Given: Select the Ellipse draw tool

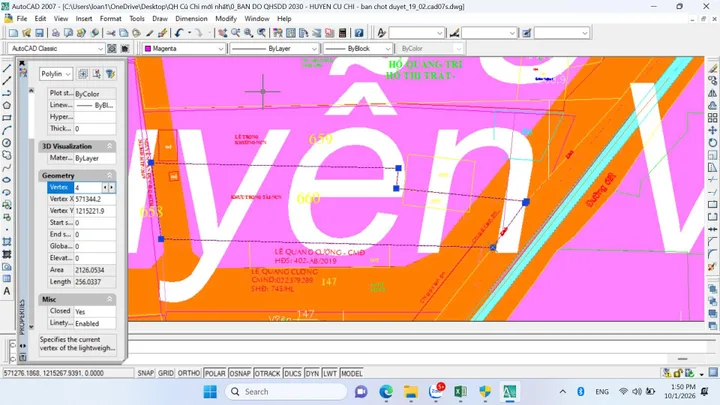Looking at the screenshot, I should [7, 180].
